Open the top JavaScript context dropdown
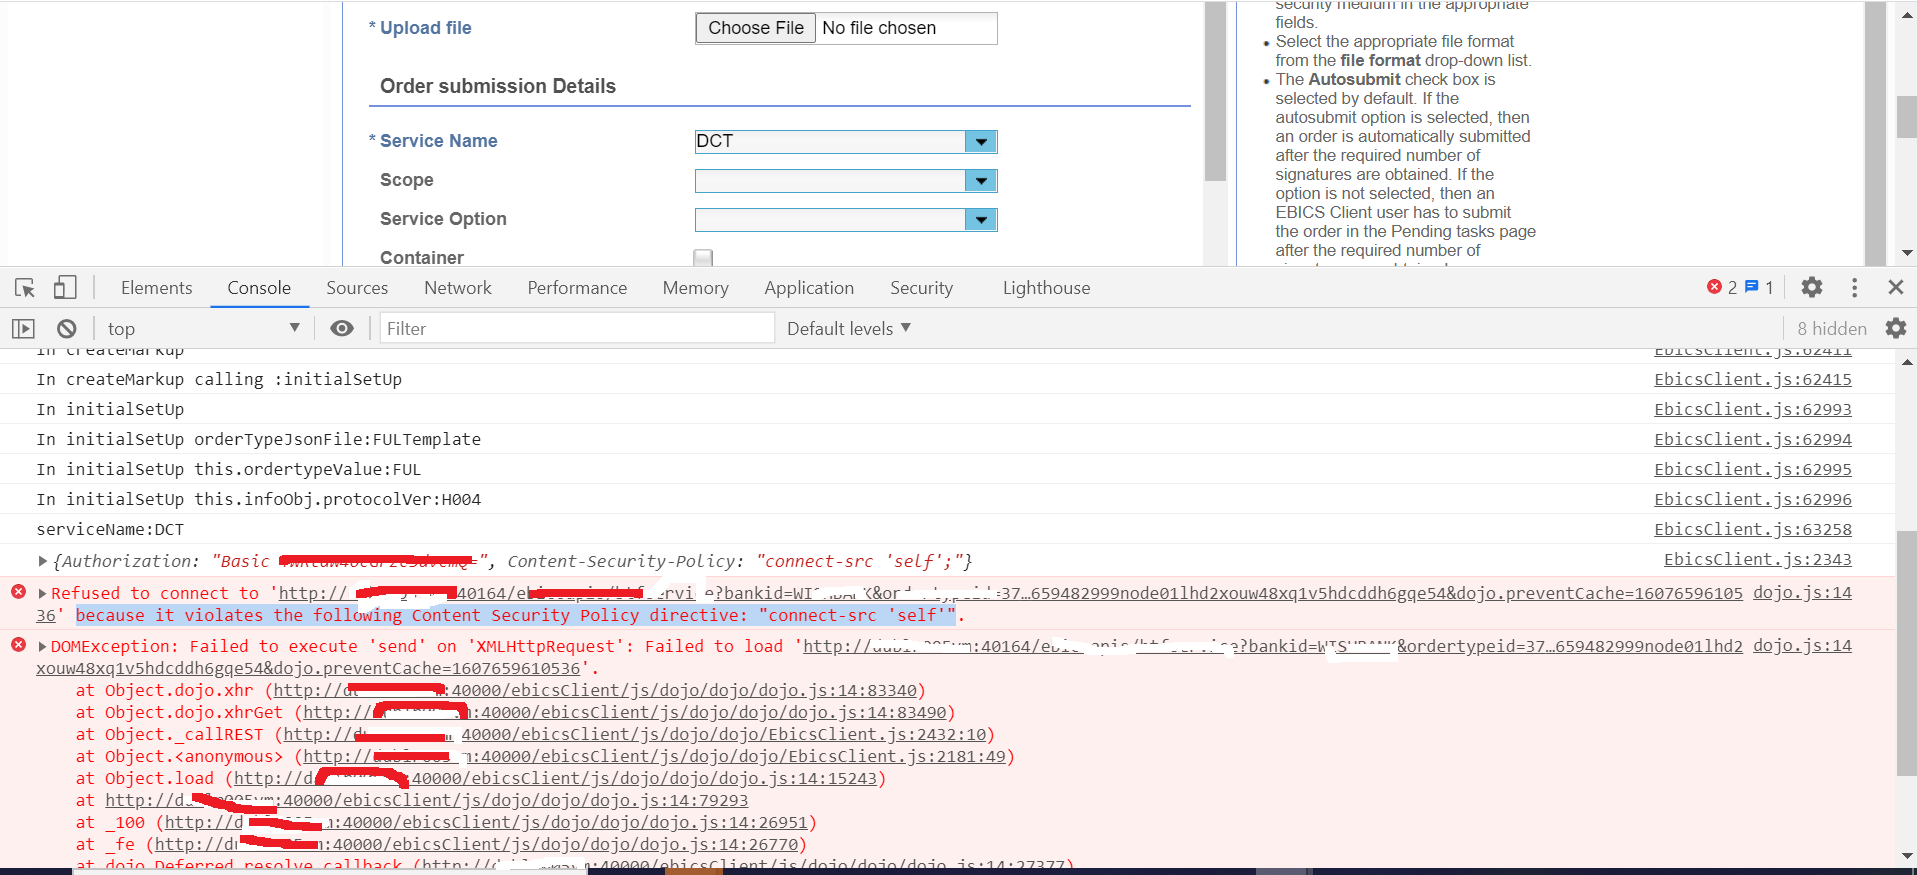 [203, 328]
